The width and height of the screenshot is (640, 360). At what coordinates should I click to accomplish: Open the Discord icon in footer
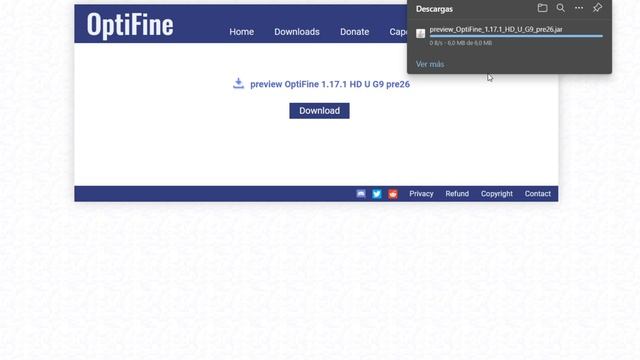361,194
